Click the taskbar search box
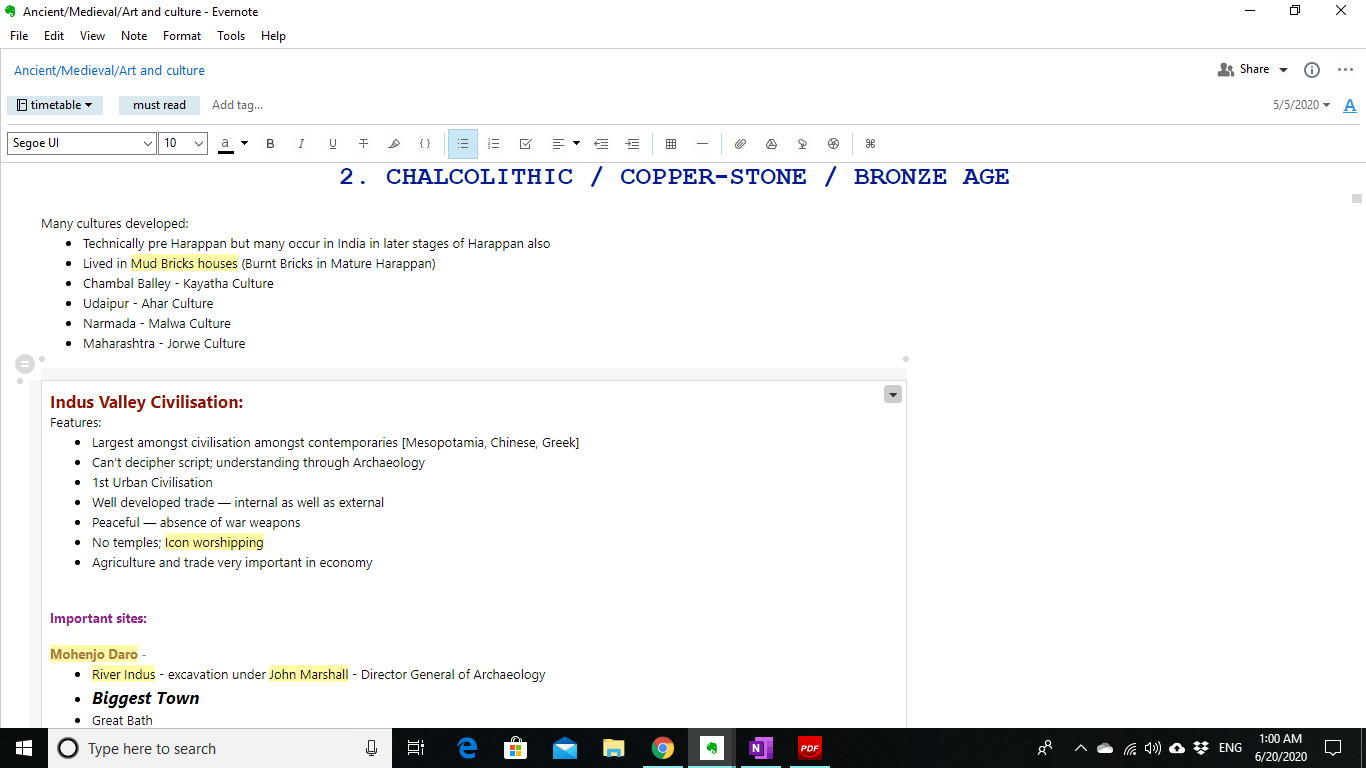The width and height of the screenshot is (1366, 768). [221, 748]
